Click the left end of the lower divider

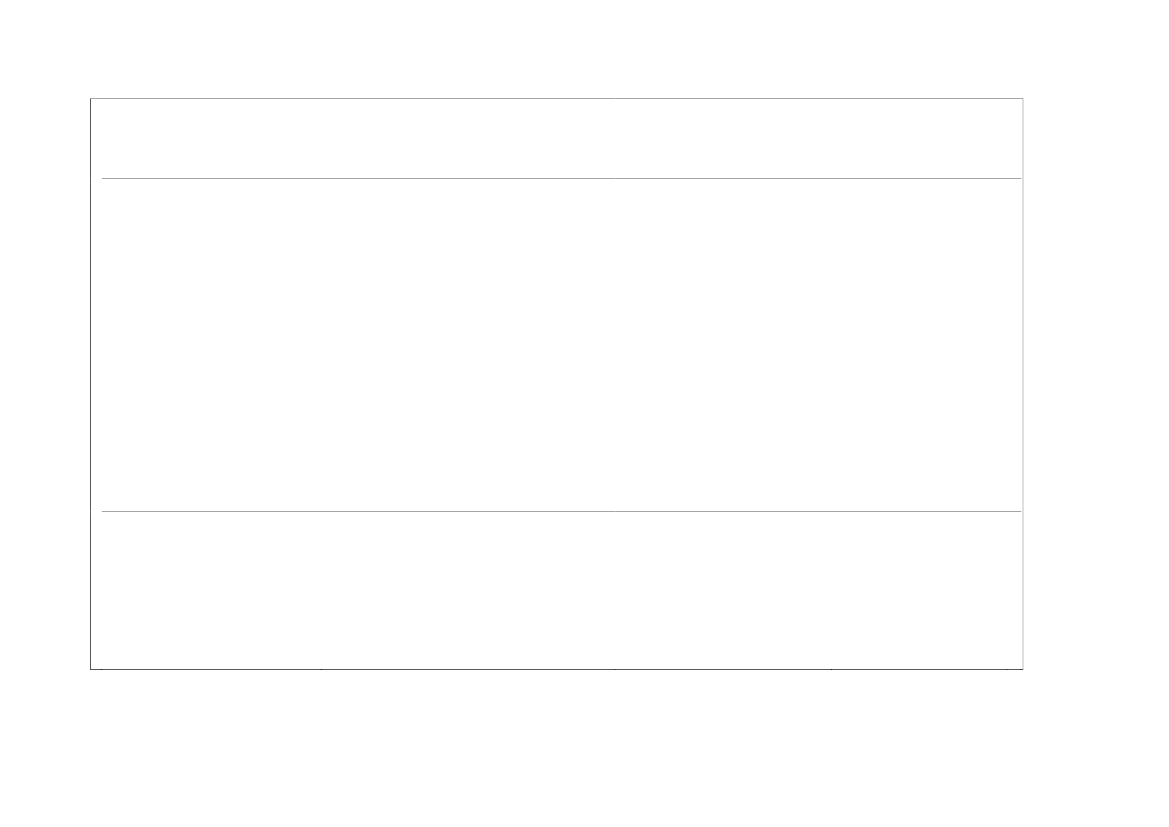[x=104, y=512]
